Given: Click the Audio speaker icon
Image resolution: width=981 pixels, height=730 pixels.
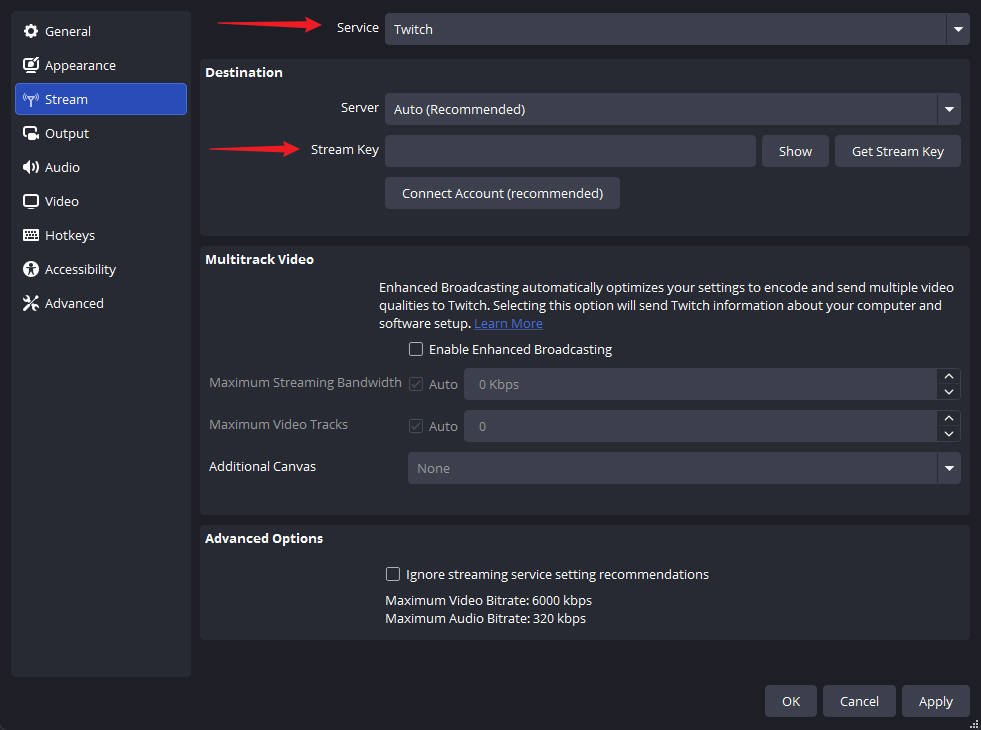Looking at the screenshot, I should [31, 167].
